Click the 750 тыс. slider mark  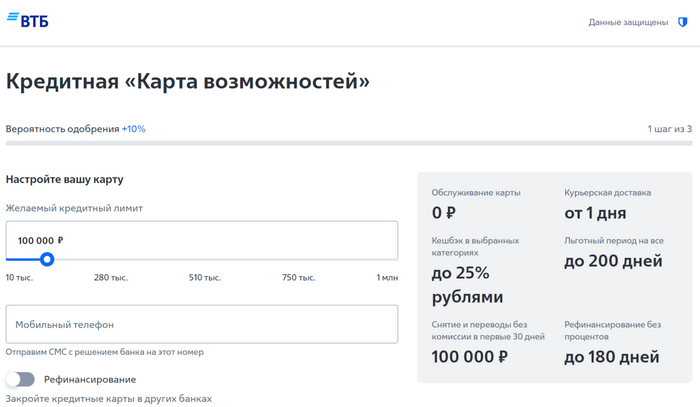298,277
